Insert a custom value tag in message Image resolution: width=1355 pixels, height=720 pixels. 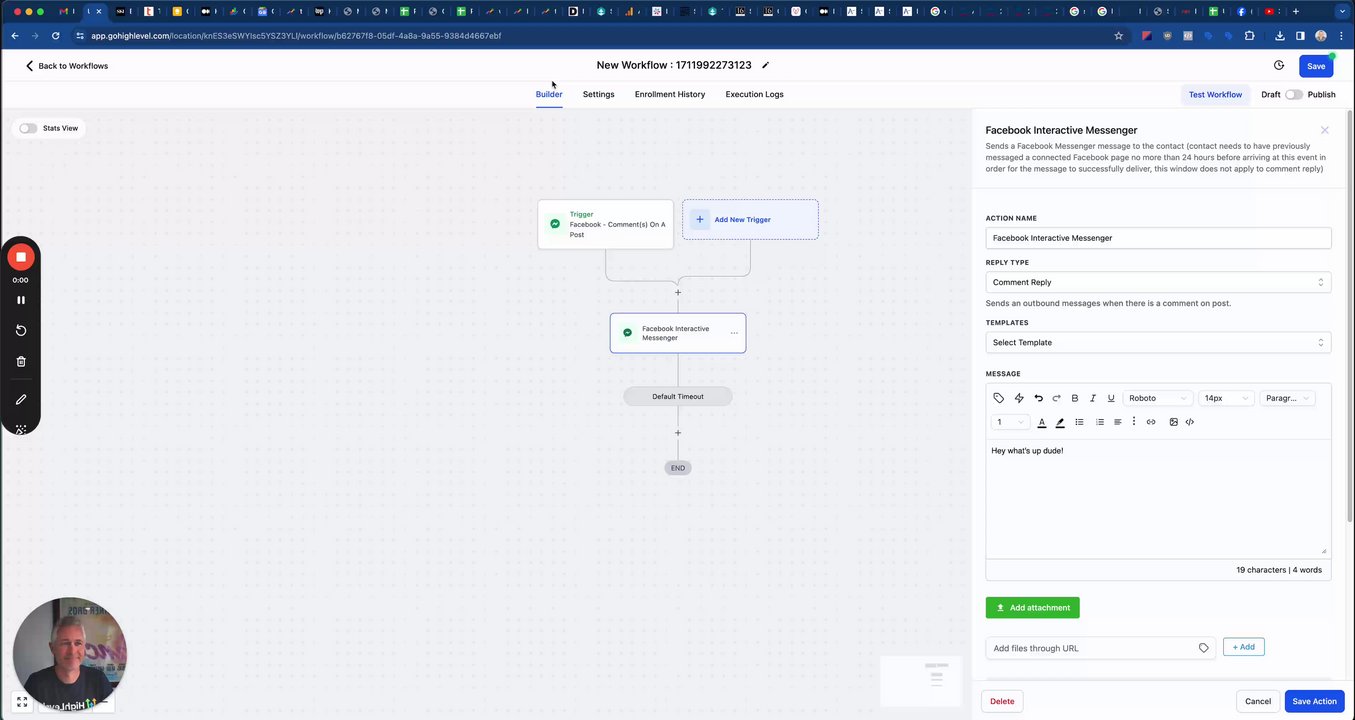point(998,398)
